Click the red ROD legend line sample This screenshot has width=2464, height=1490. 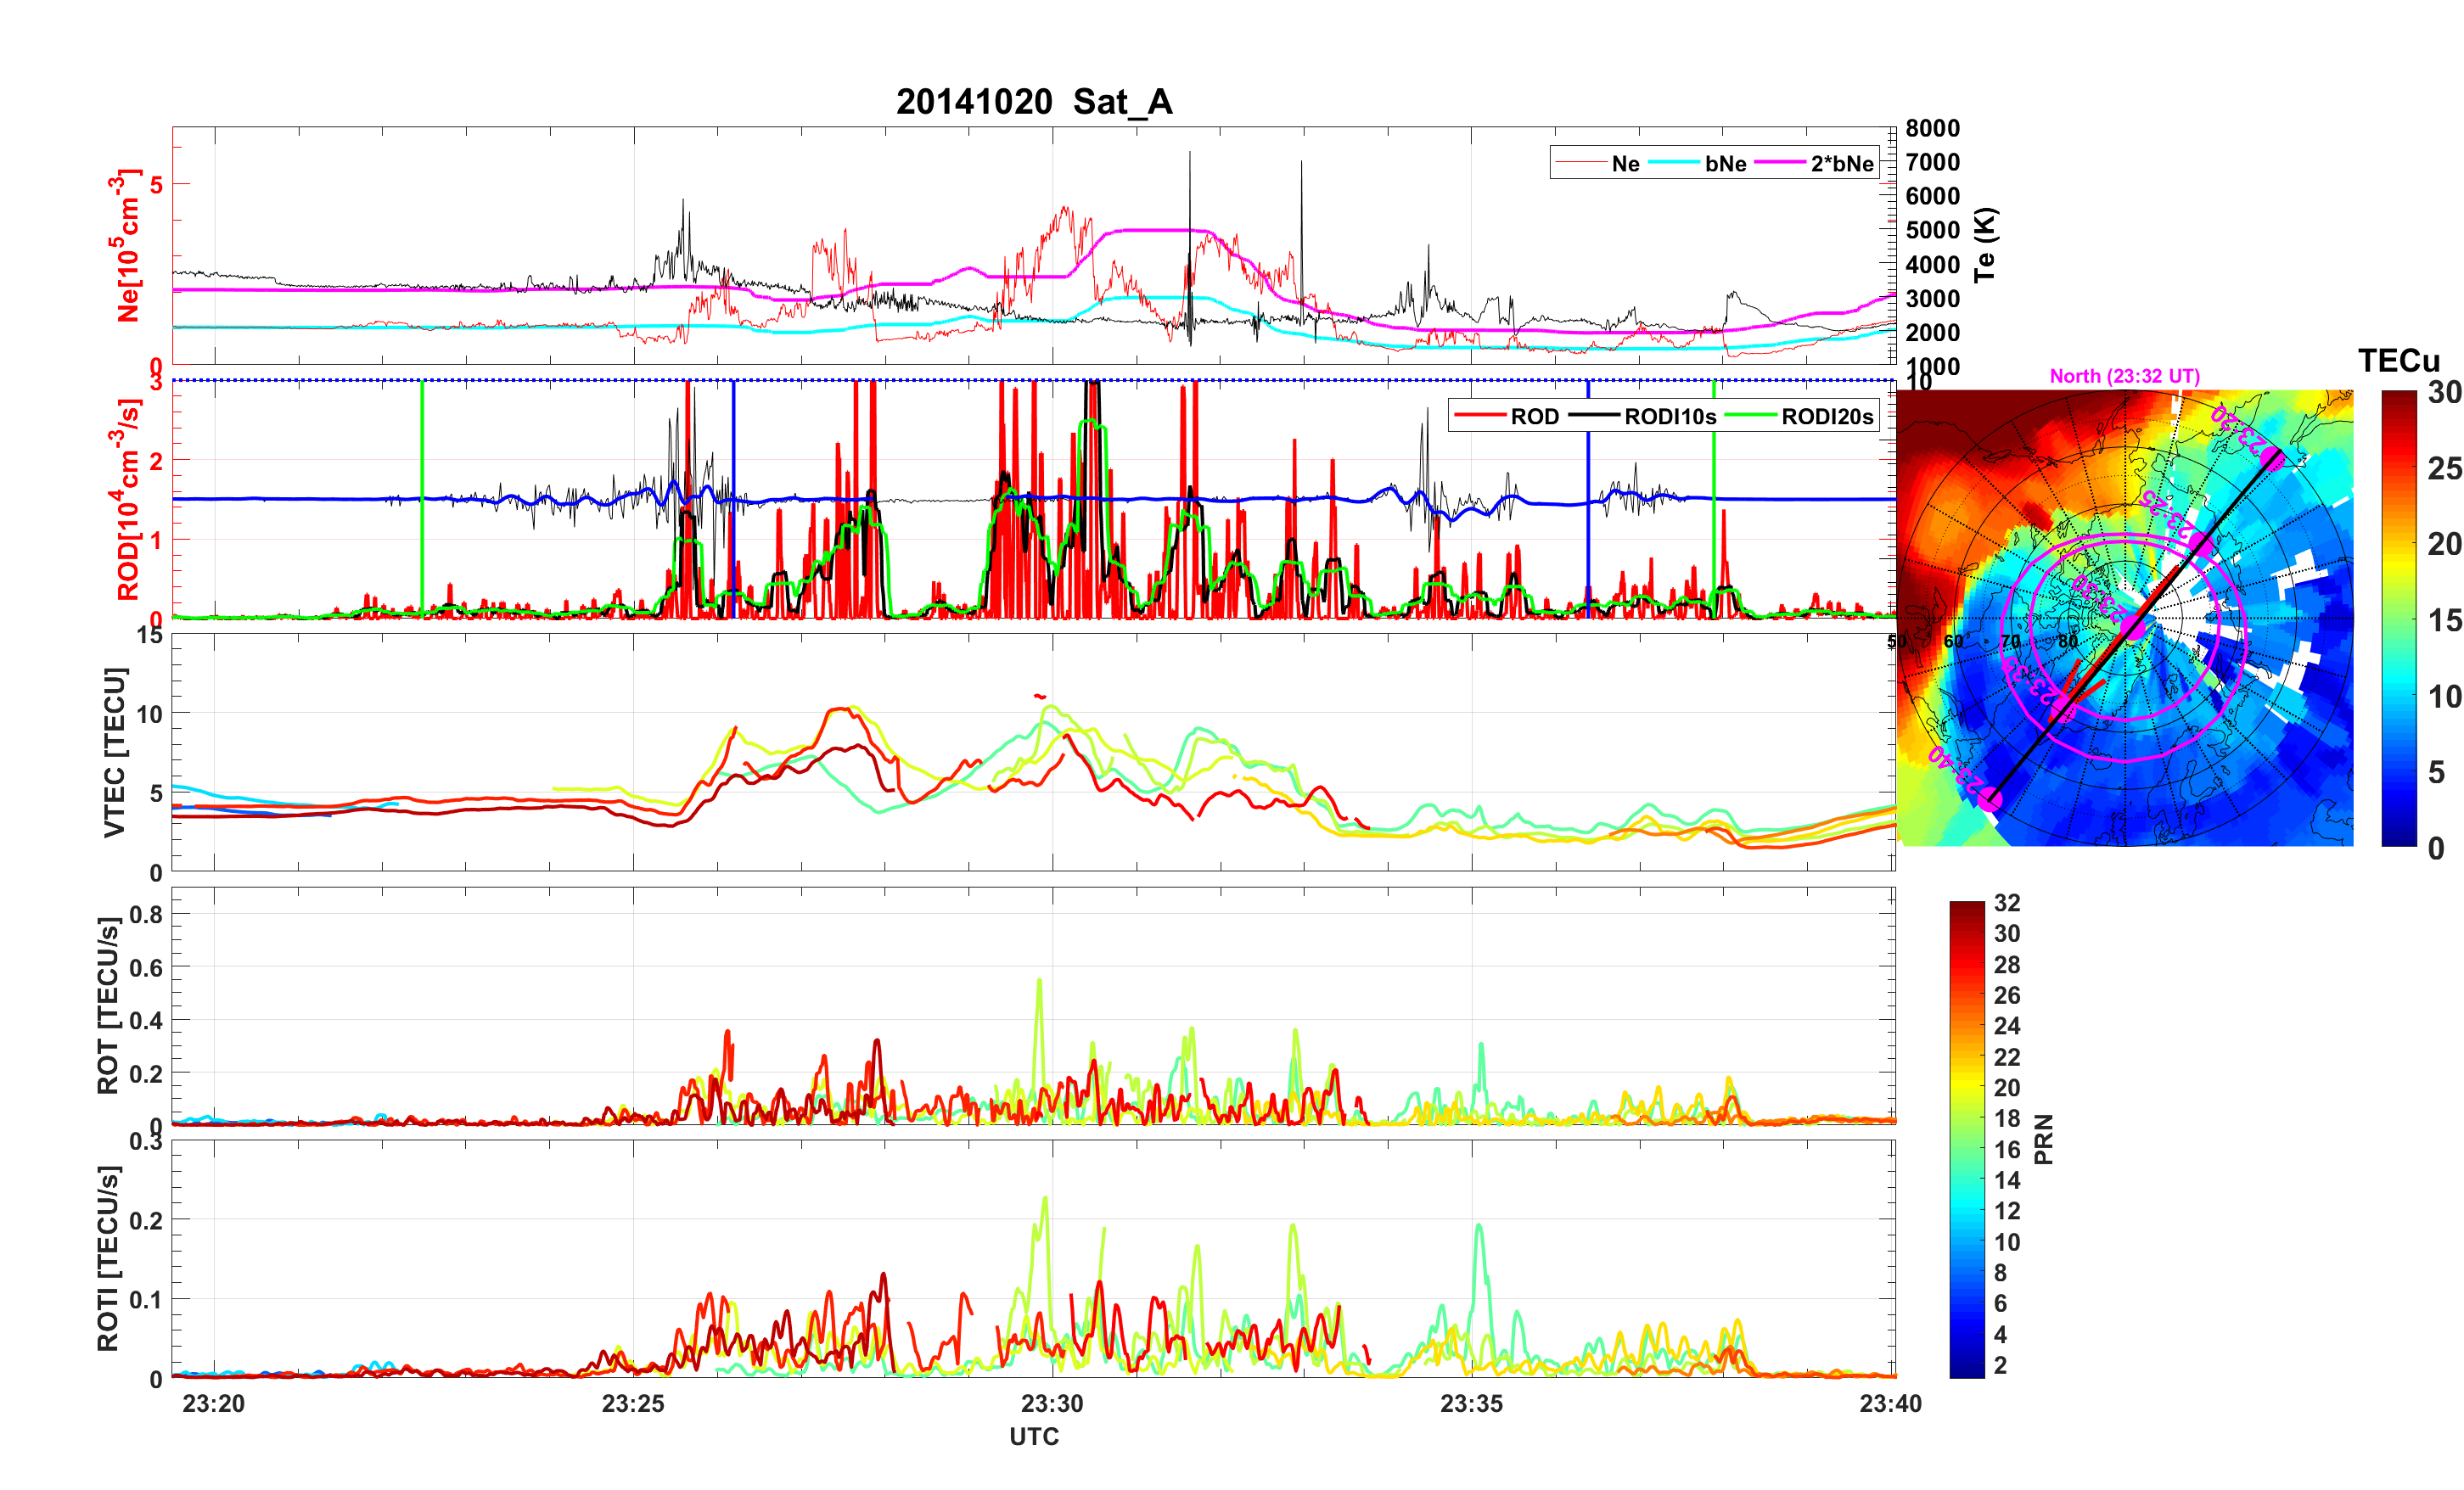coord(1480,416)
